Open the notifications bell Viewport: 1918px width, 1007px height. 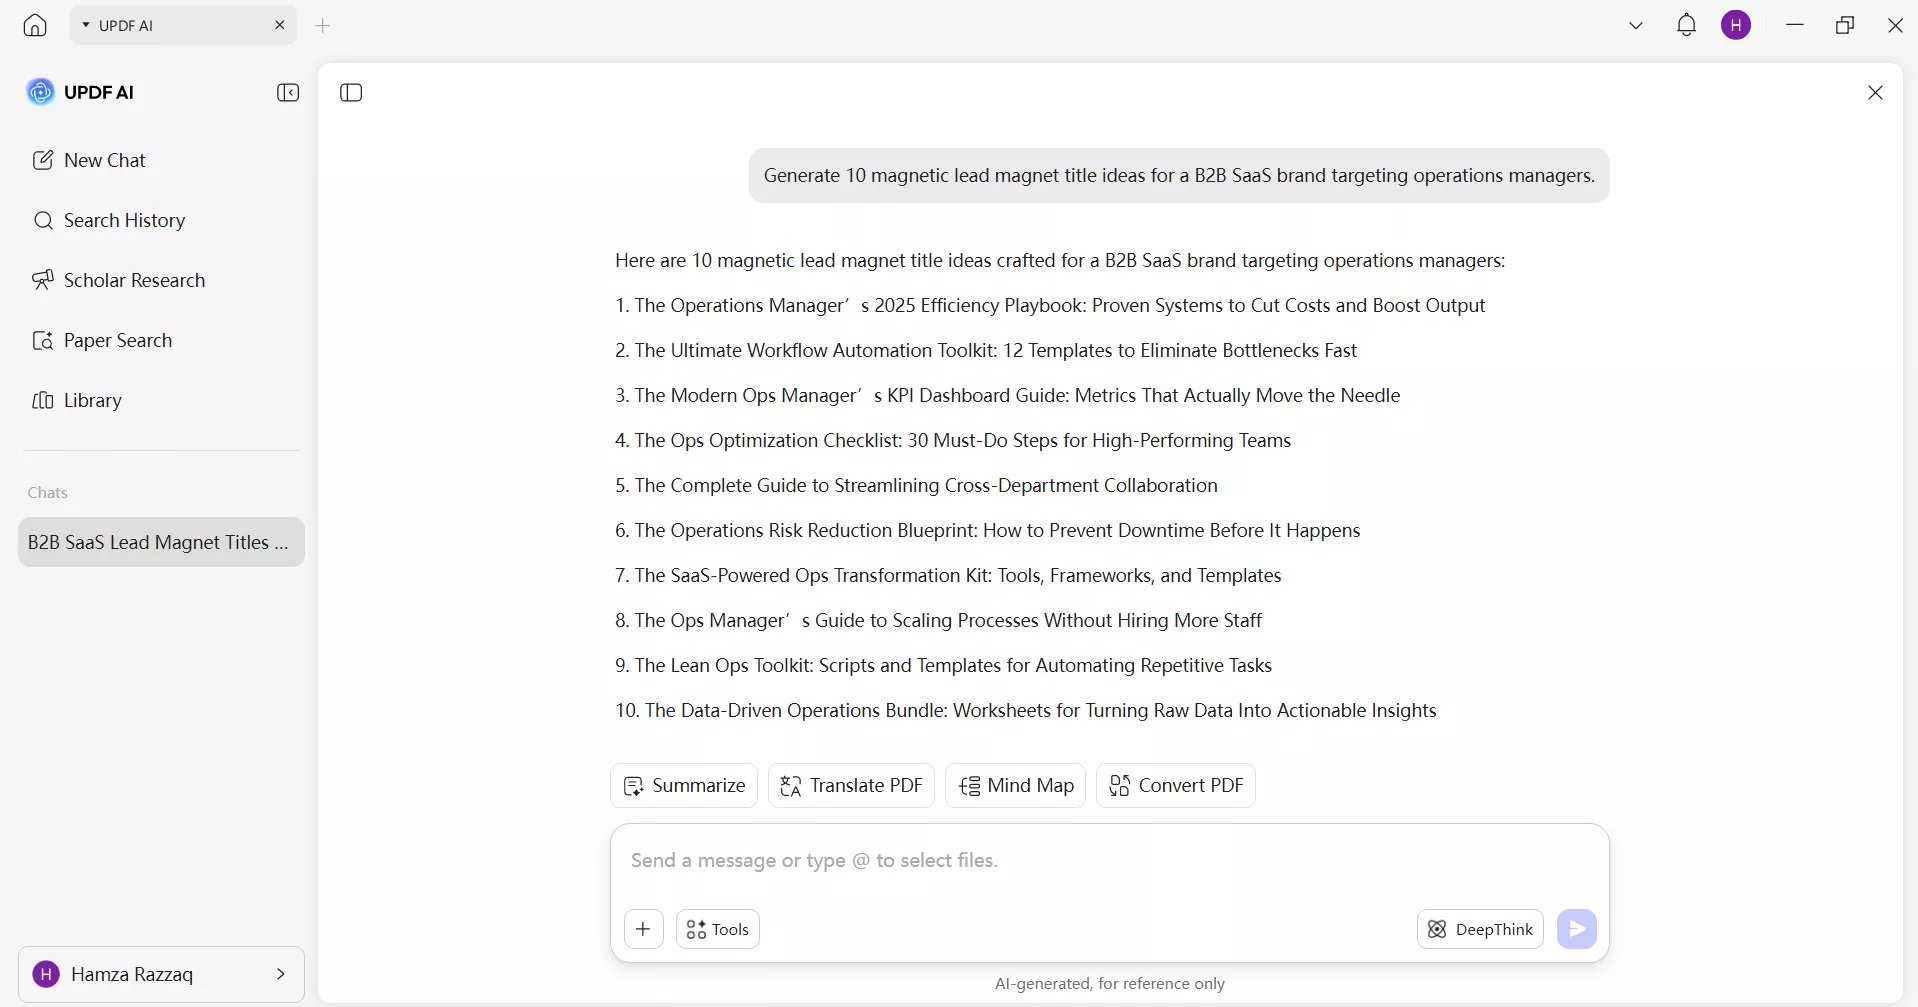coord(1686,25)
